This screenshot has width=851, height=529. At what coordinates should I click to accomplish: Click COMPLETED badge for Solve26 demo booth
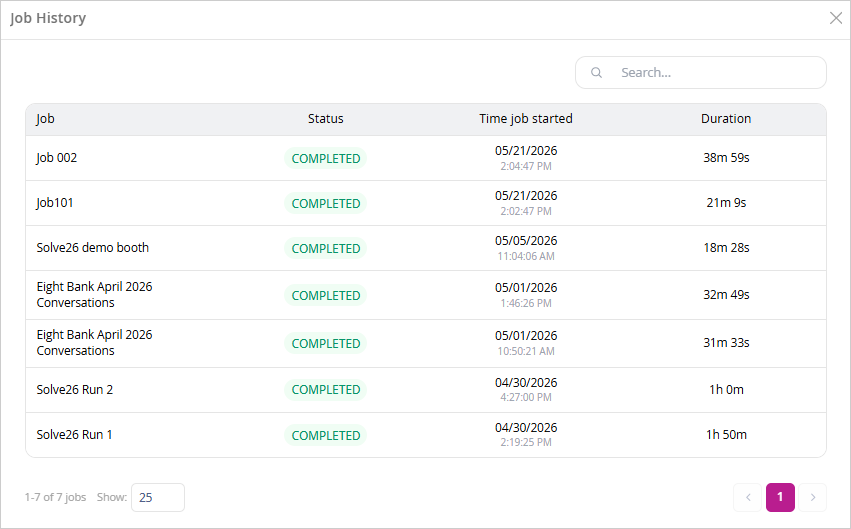pyautogui.click(x=326, y=248)
